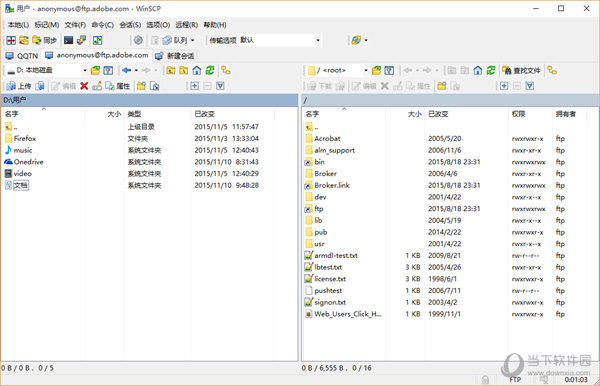Expand local back-history dropdown arrow
The width and height of the screenshot is (600, 386).
click(136, 70)
